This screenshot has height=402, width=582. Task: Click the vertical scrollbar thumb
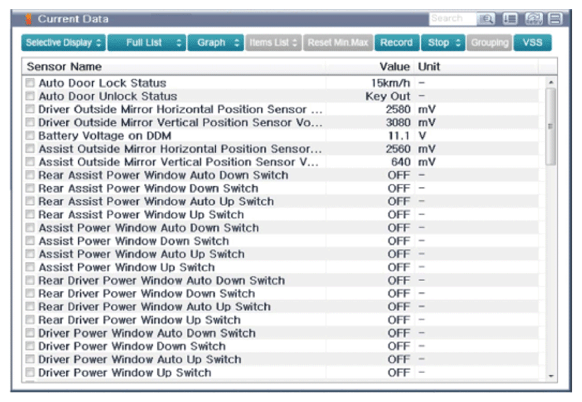pos(551,127)
